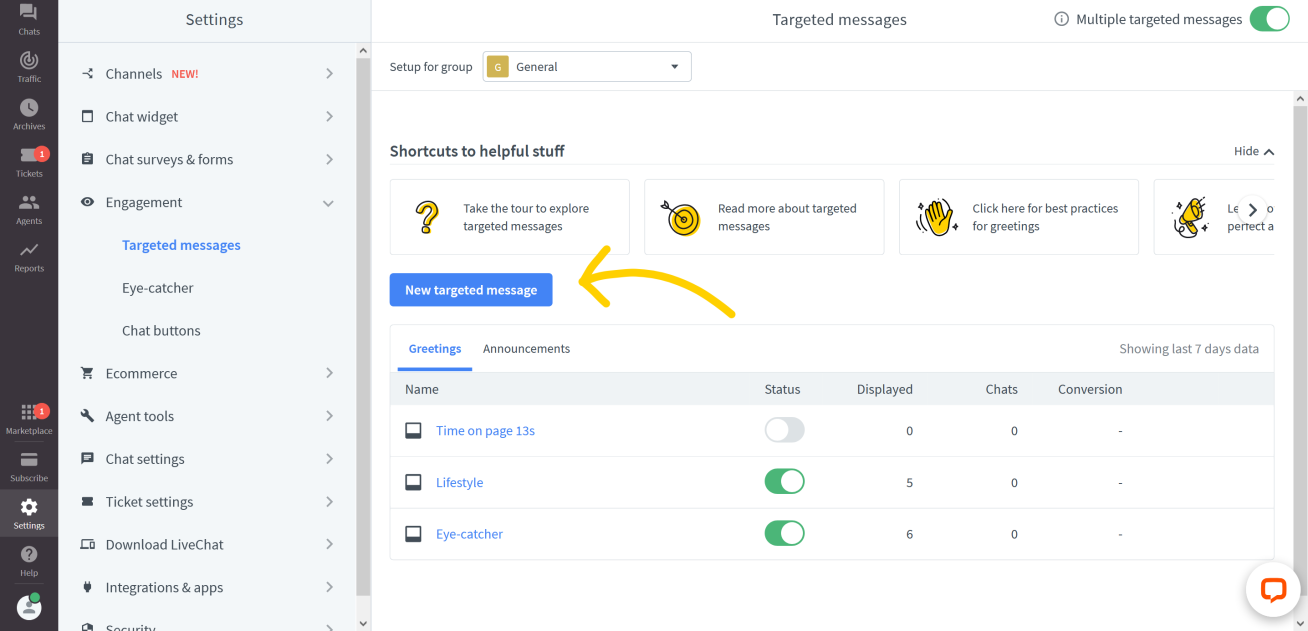Click the waving hand greetings icon

point(937,217)
